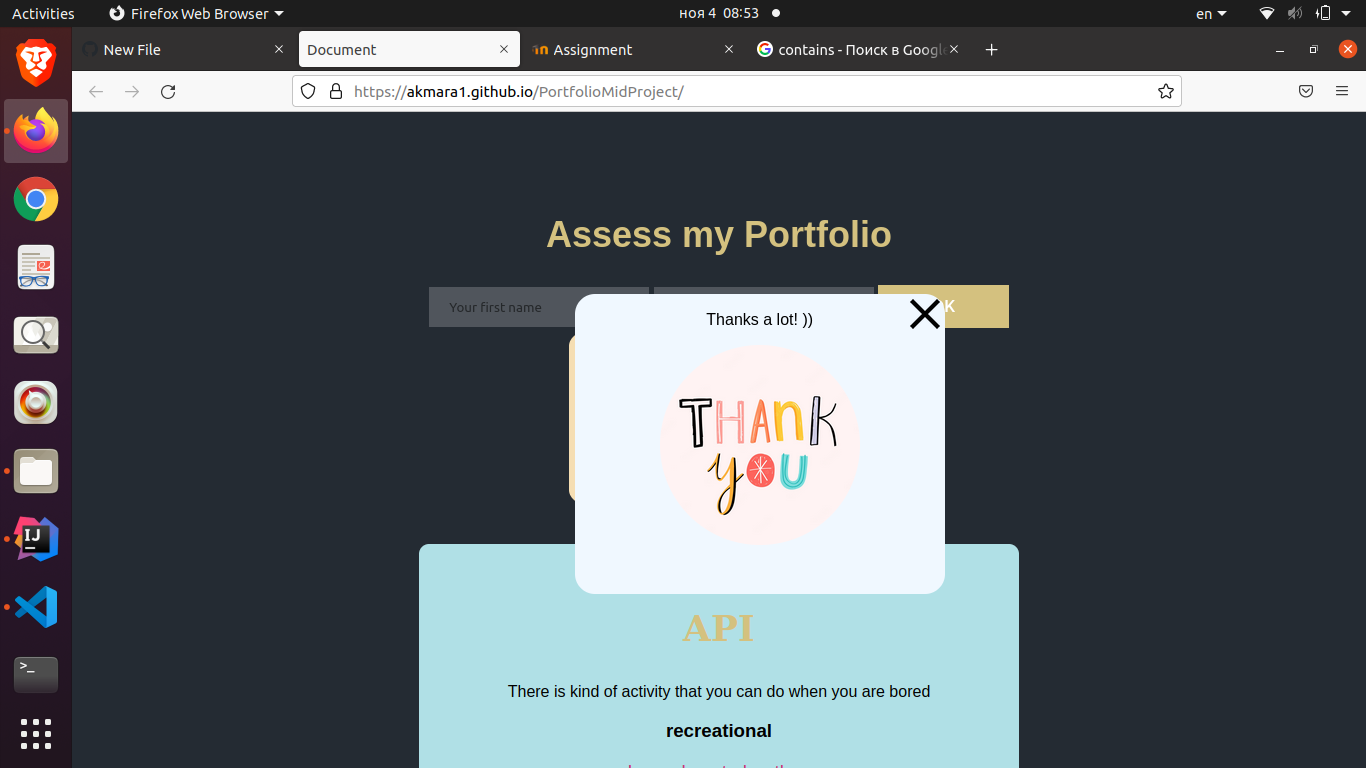The height and width of the screenshot is (768, 1366).
Task: Launch Visual Studio Code from the dock
Action: point(35,607)
